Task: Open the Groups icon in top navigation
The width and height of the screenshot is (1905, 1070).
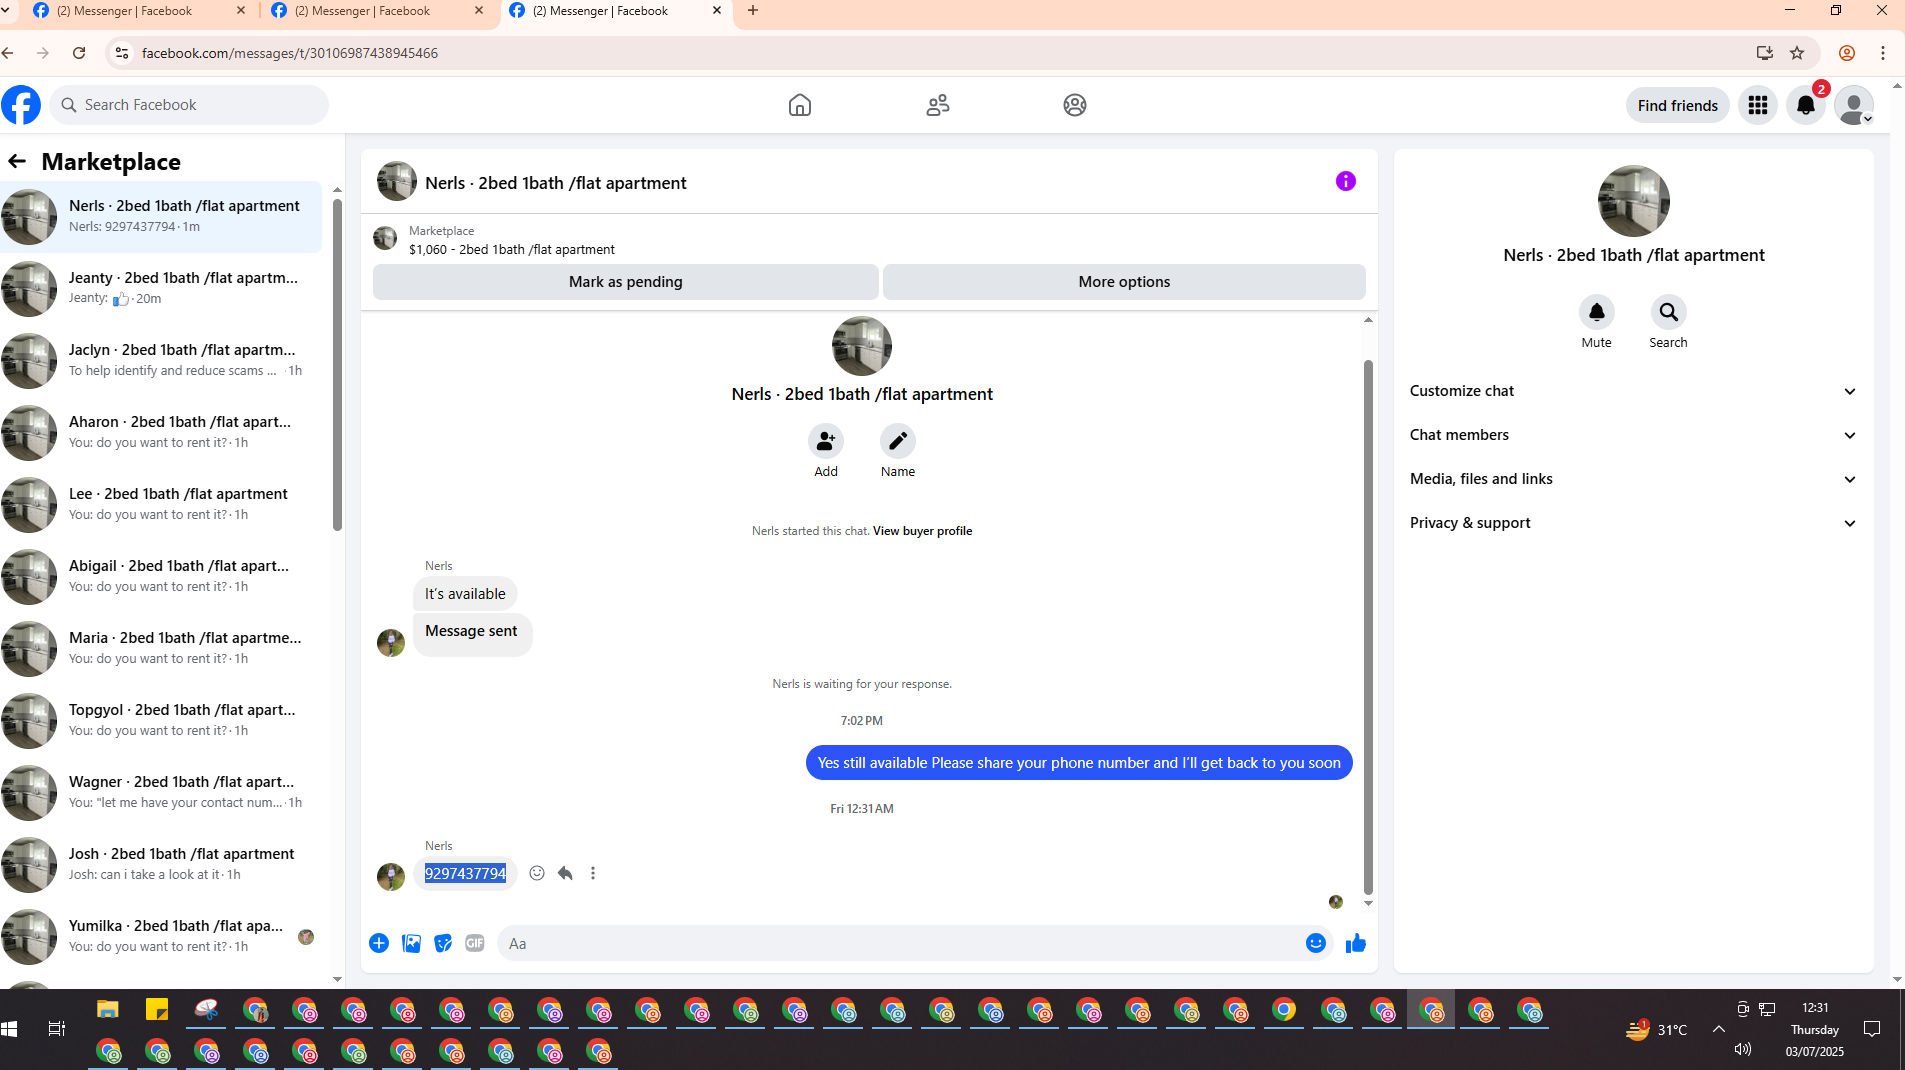Action: pos(1074,105)
